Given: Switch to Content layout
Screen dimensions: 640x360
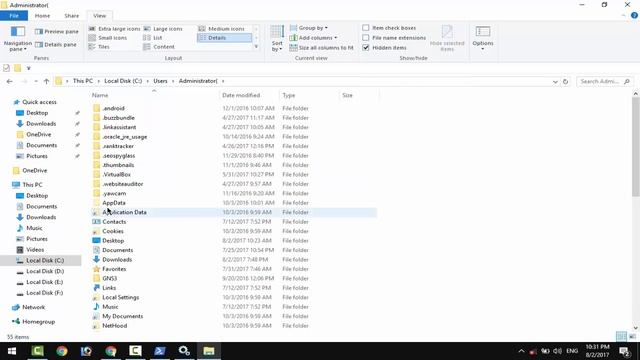Looking at the screenshot, I should coord(159,47).
